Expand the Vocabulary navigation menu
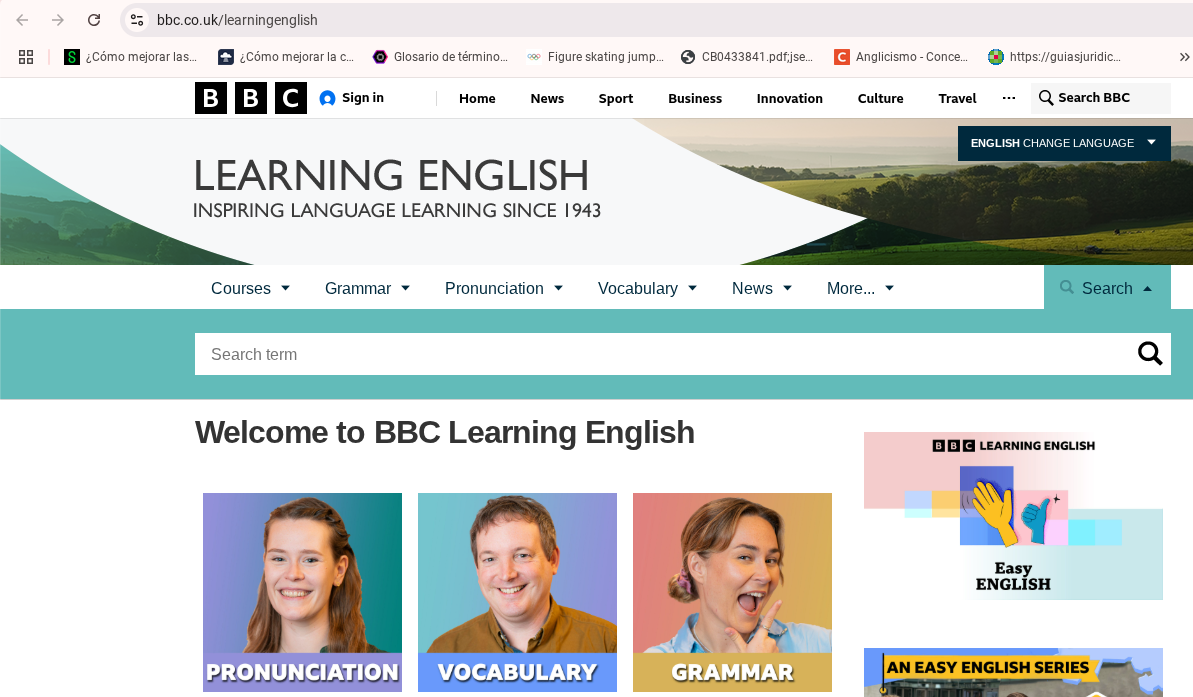 tap(647, 288)
